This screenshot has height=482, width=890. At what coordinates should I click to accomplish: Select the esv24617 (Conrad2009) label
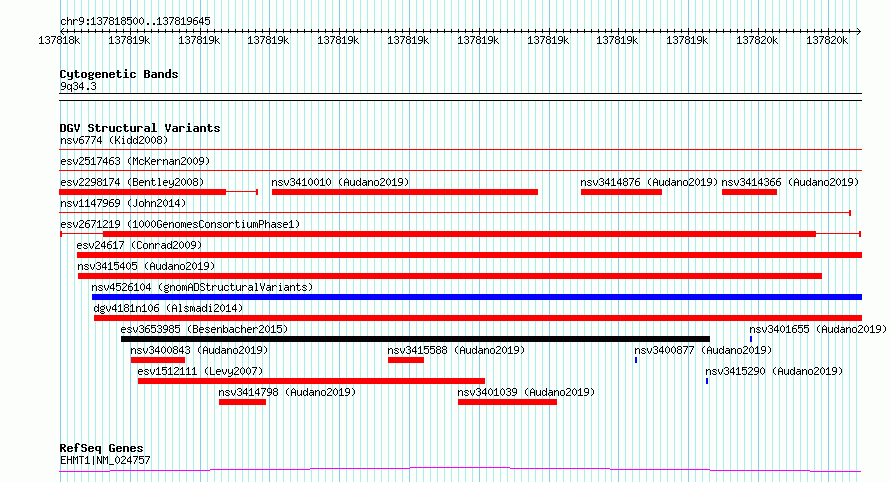tap(139, 245)
